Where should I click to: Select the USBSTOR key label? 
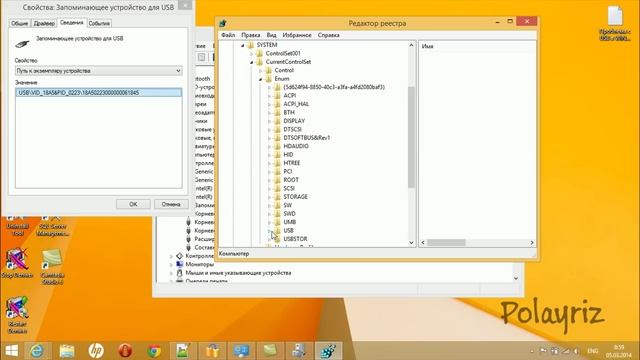(296, 239)
